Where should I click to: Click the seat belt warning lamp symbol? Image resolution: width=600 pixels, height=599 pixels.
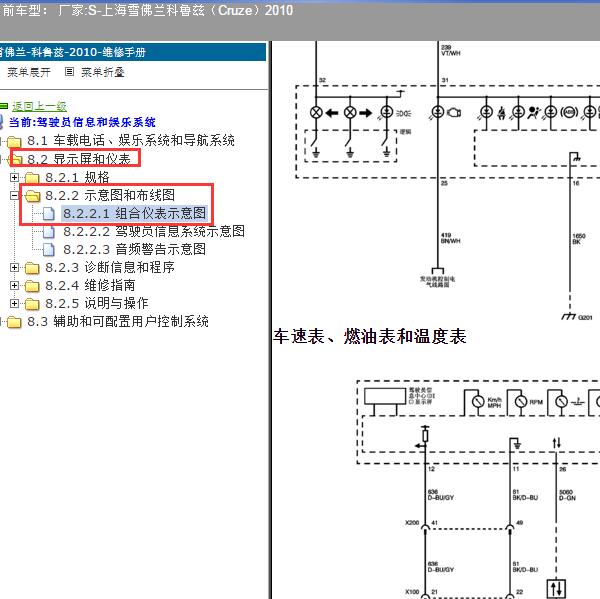click(x=502, y=113)
